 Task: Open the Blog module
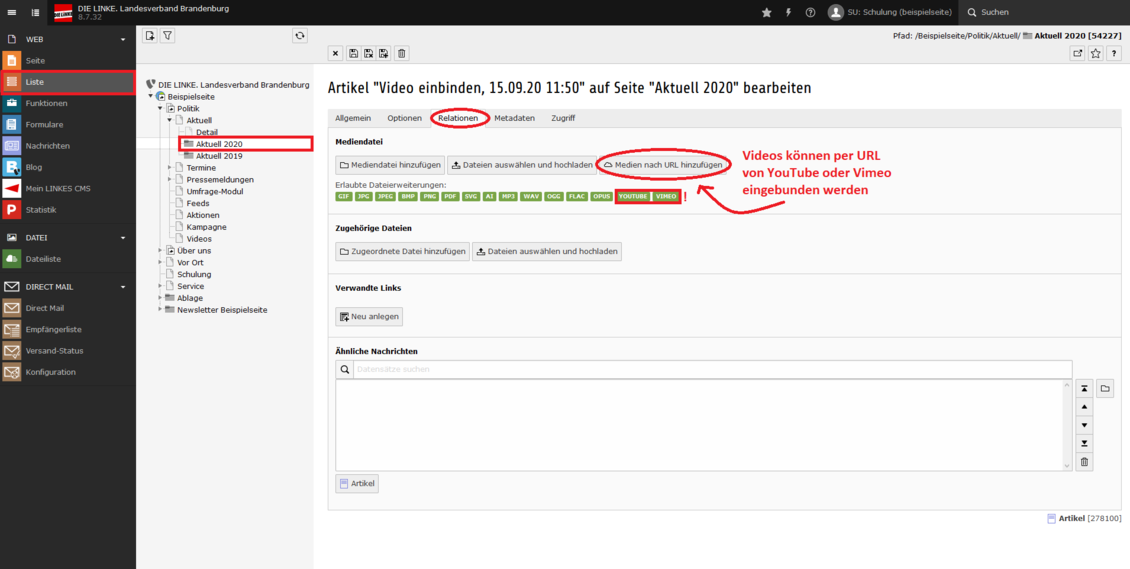point(68,167)
